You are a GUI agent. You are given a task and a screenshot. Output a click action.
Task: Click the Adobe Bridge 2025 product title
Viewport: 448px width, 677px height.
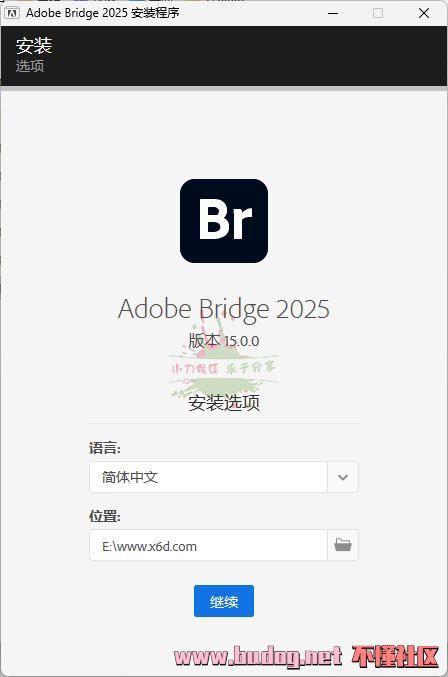tap(224, 309)
